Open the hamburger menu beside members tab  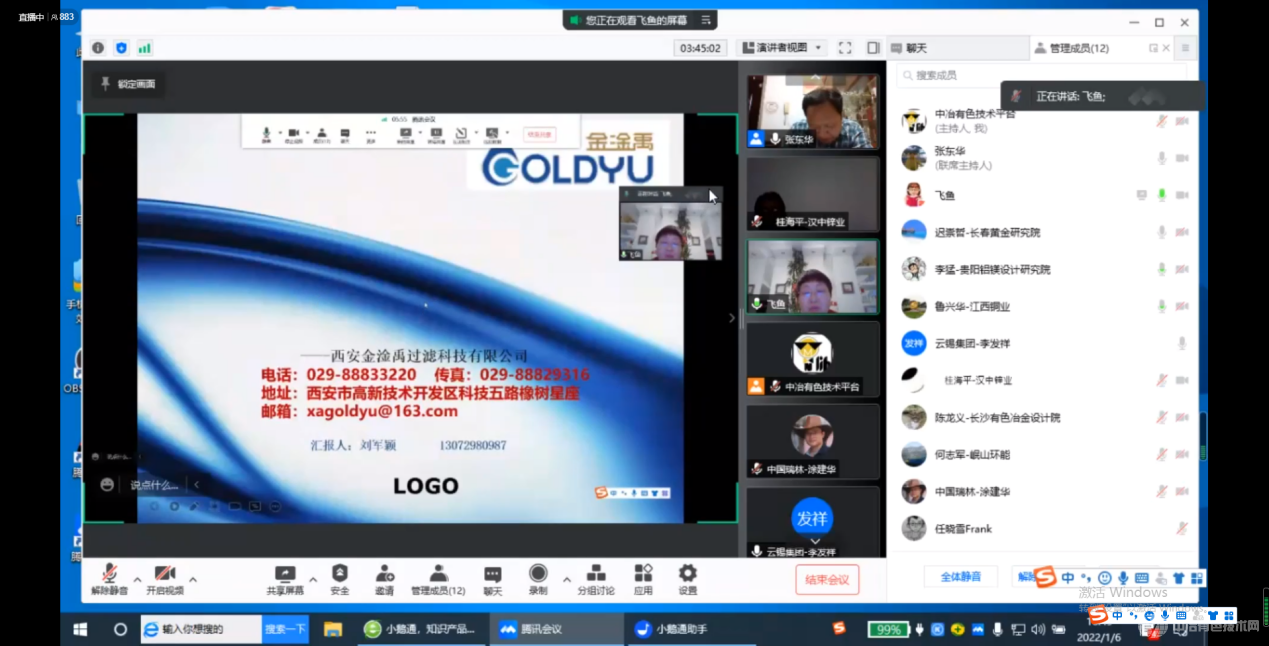tap(1186, 48)
